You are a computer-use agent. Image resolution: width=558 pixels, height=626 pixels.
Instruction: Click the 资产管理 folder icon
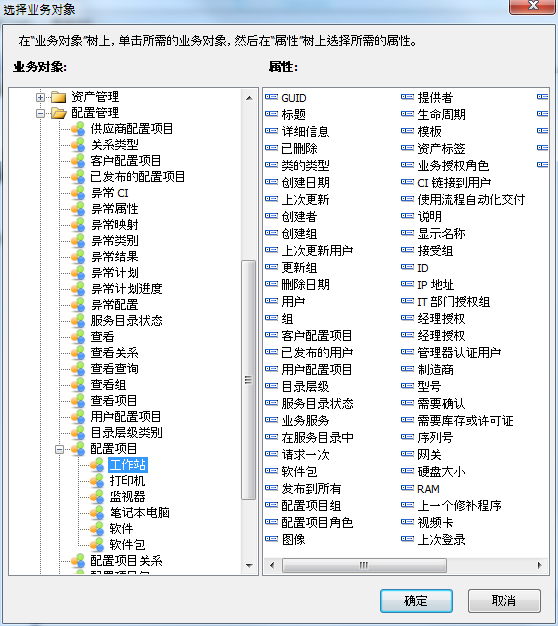(58, 97)
